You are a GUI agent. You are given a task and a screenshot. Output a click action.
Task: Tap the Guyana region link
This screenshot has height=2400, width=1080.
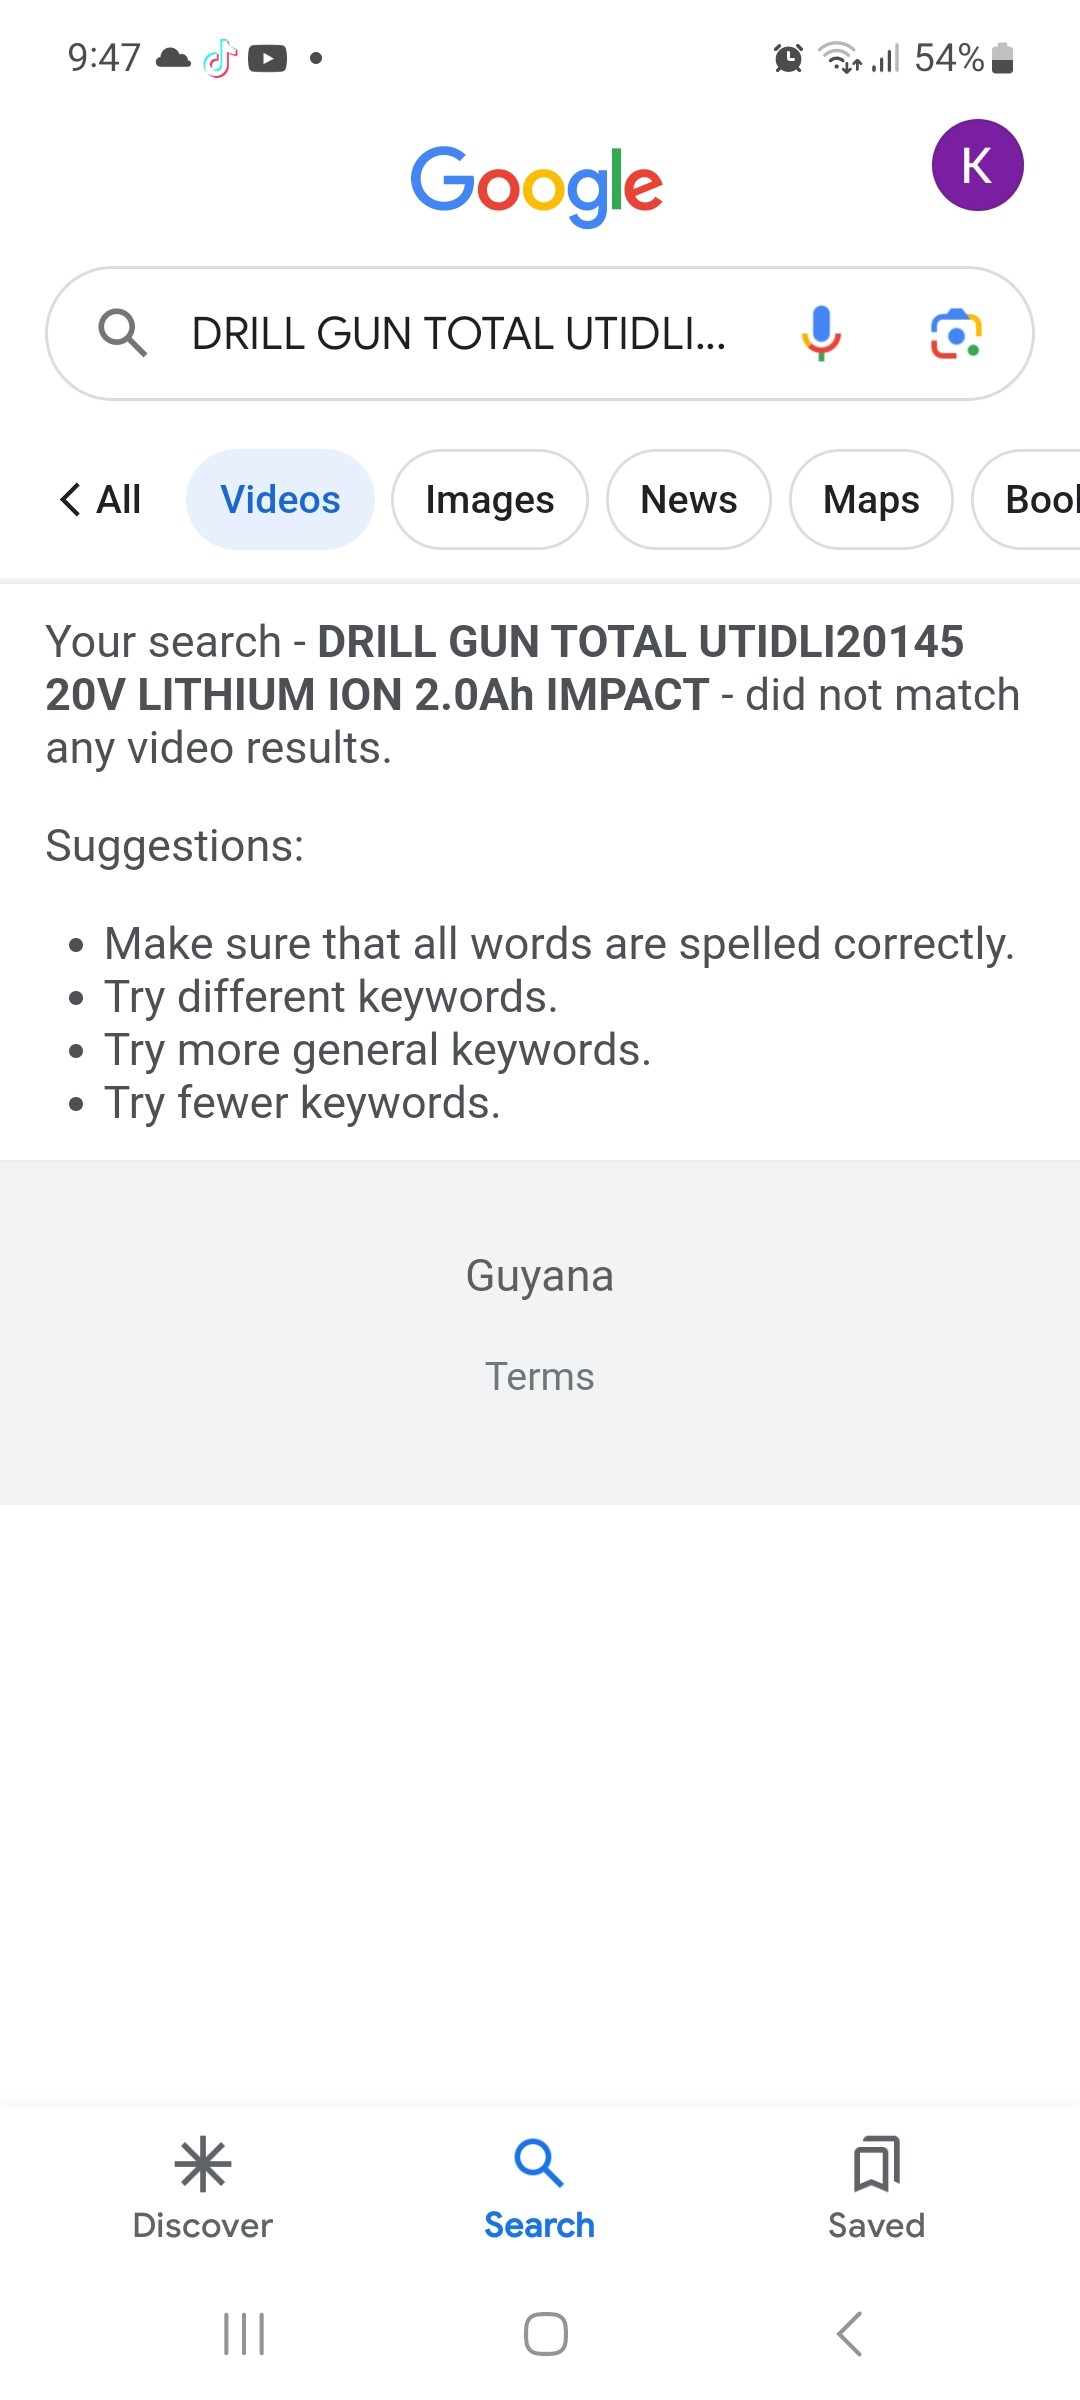[539, 1275]
